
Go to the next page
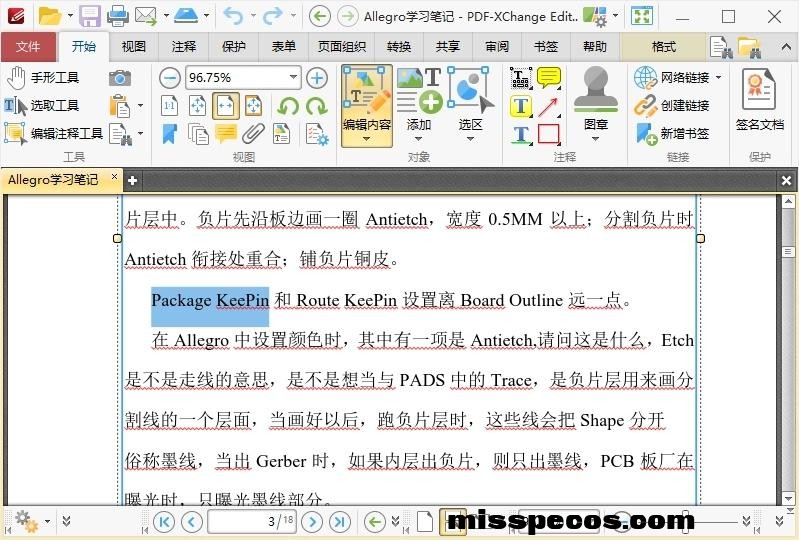312,522
